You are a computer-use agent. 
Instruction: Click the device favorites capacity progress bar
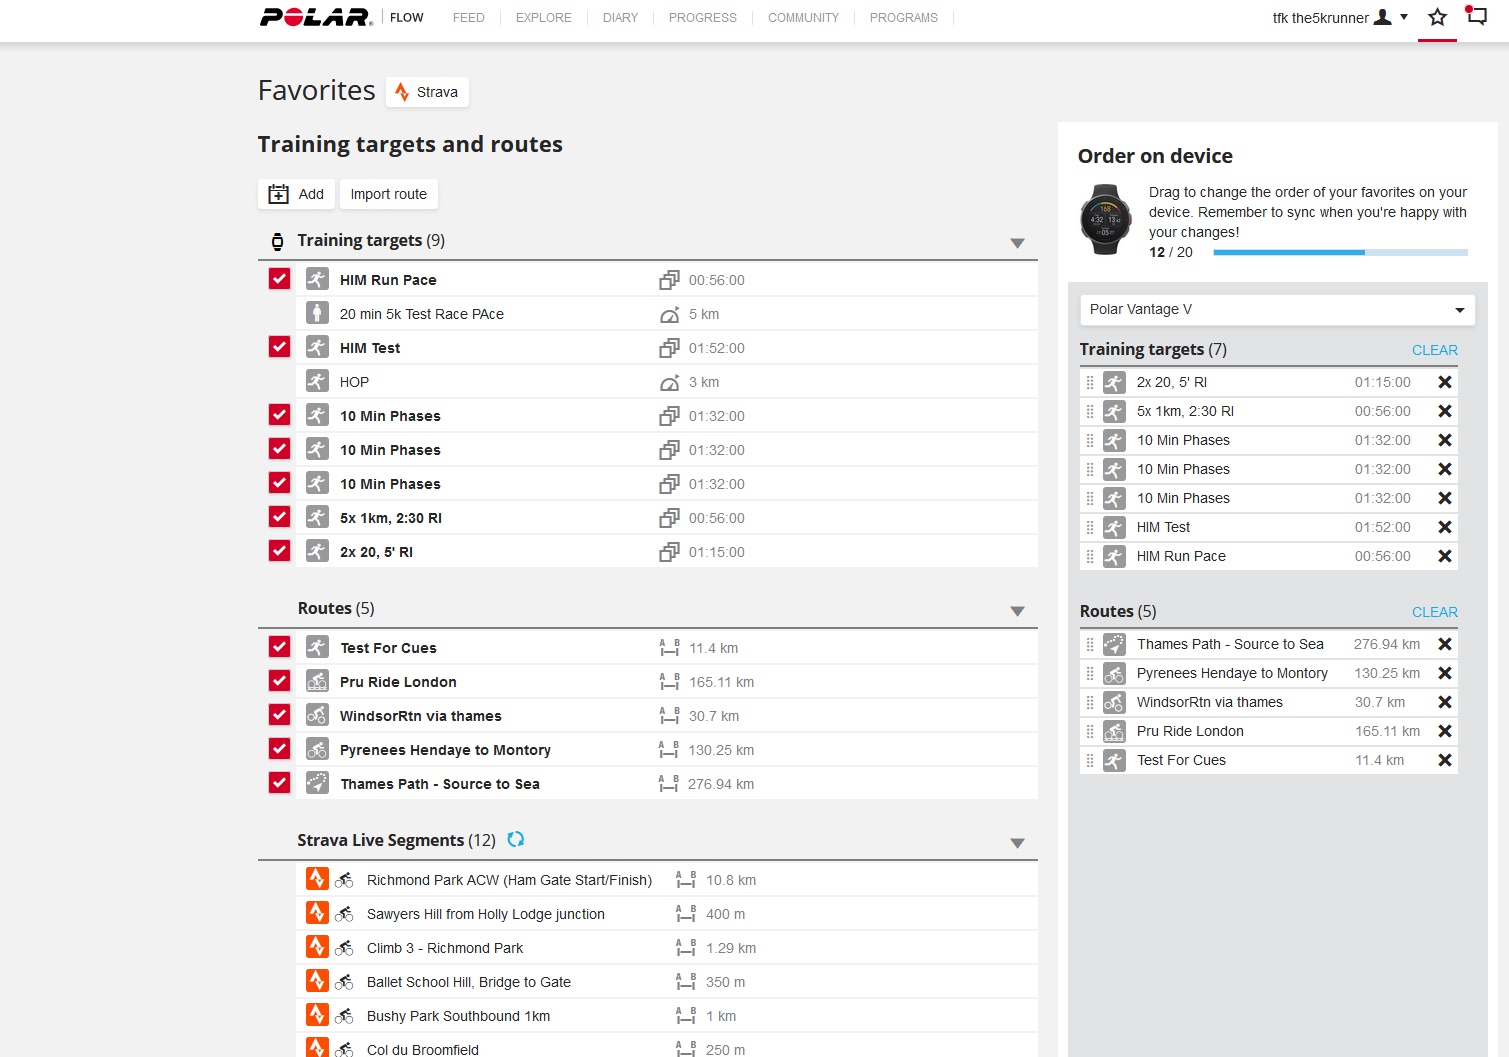click(1339, 253)
